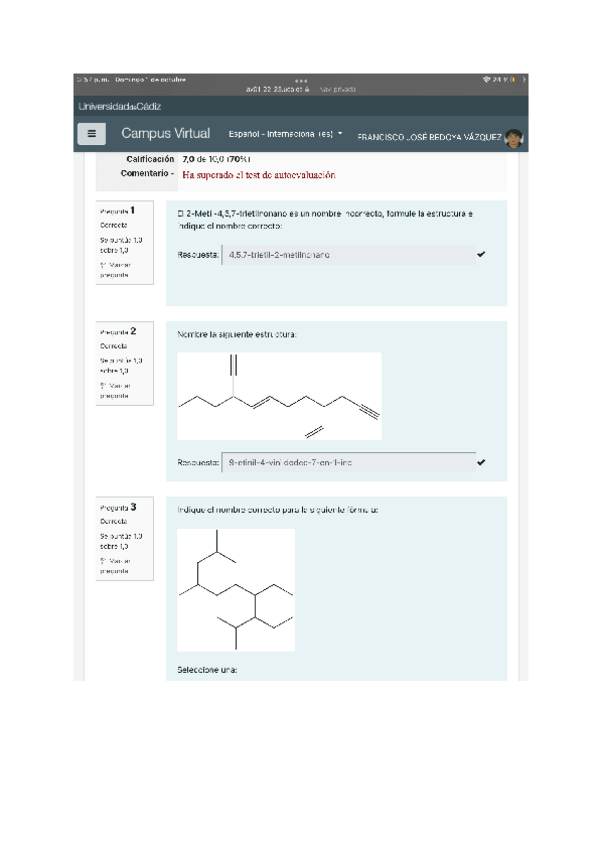
Task: Click the question 1 answer field
Action: (x=348, y=255)
